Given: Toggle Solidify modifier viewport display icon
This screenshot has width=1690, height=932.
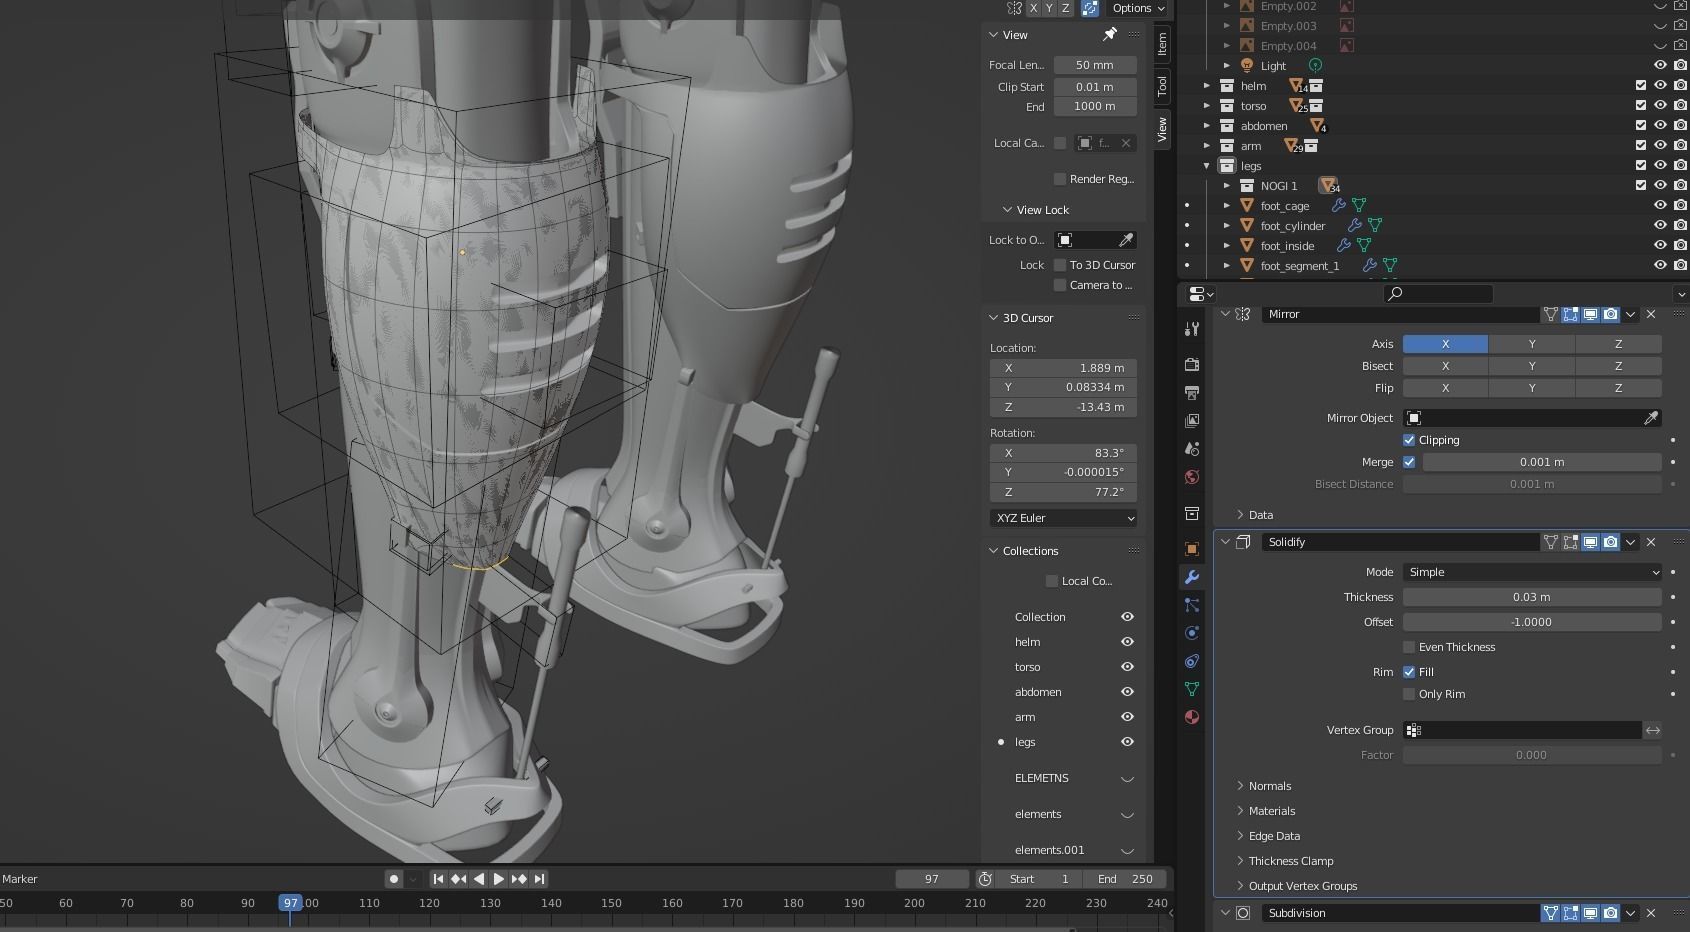Looking at the screenshot, I should (x=1590, y=542).
